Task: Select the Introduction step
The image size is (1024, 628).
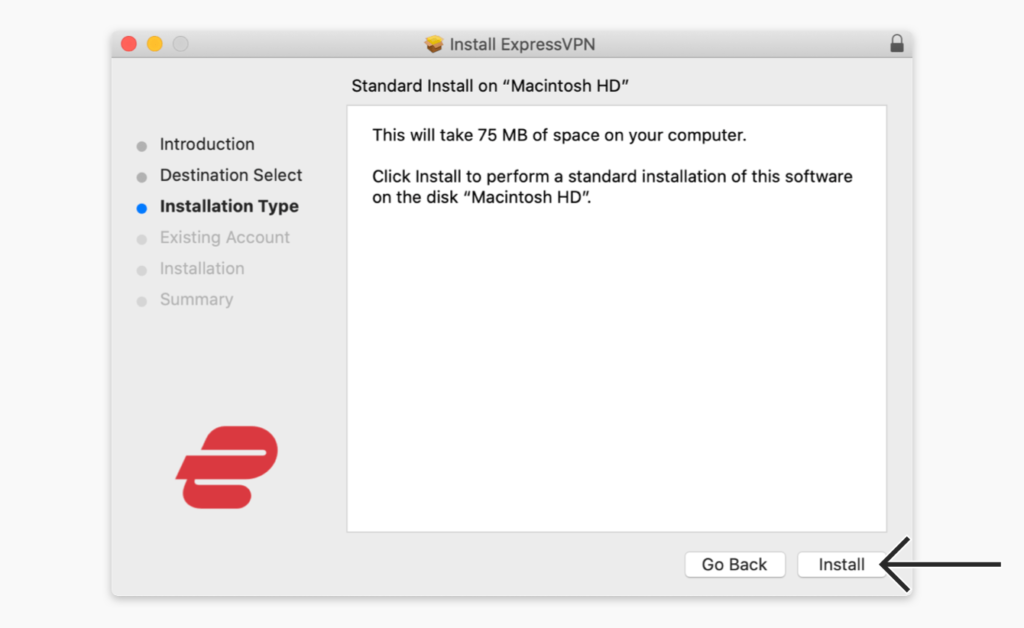Action: (x=207, y=144)
